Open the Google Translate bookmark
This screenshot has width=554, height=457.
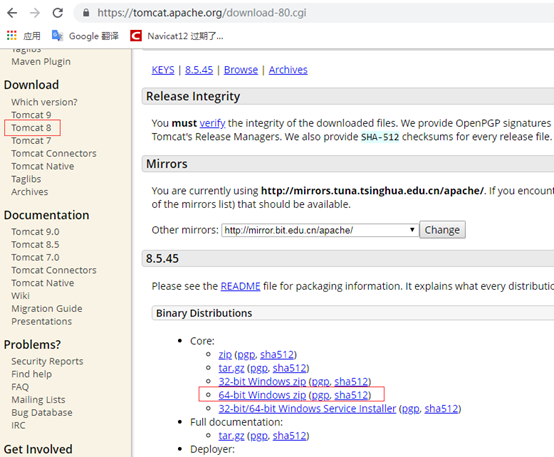(85, 36)
